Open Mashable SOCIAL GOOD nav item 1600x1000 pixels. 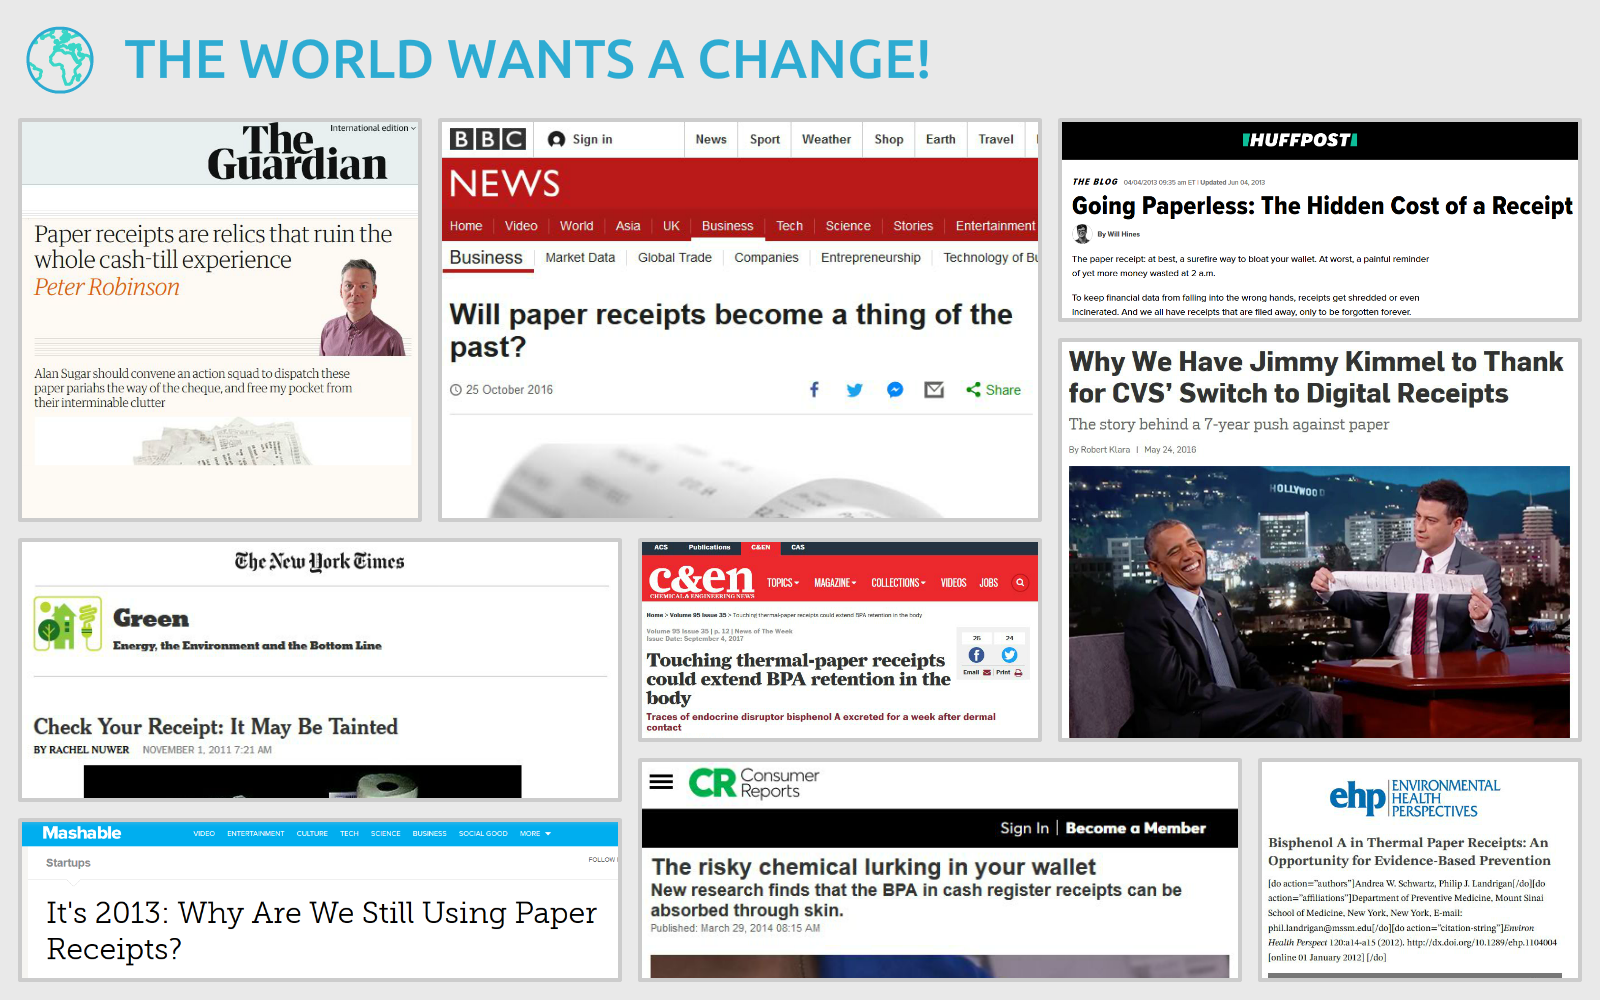coord(483,833)
